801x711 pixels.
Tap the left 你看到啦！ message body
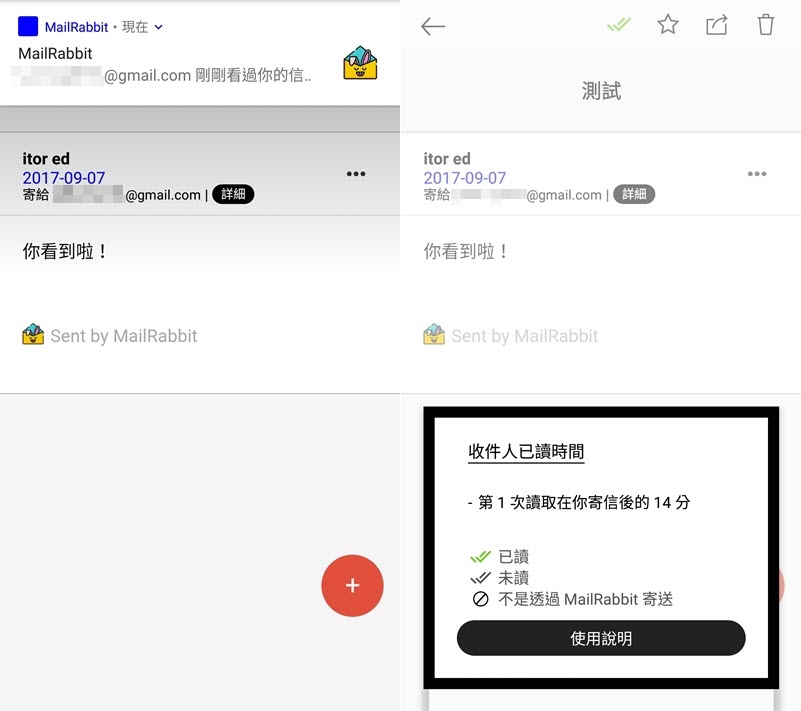tap(65, 251)
